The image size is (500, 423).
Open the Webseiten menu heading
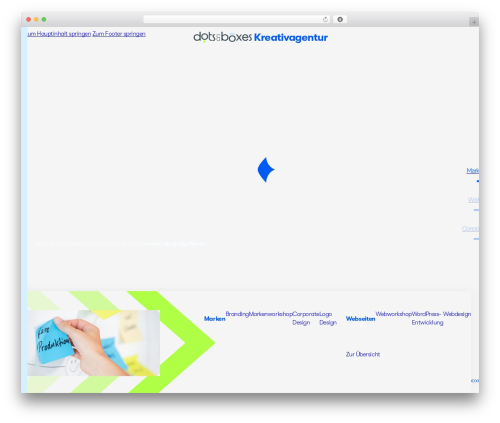point(360,319)
